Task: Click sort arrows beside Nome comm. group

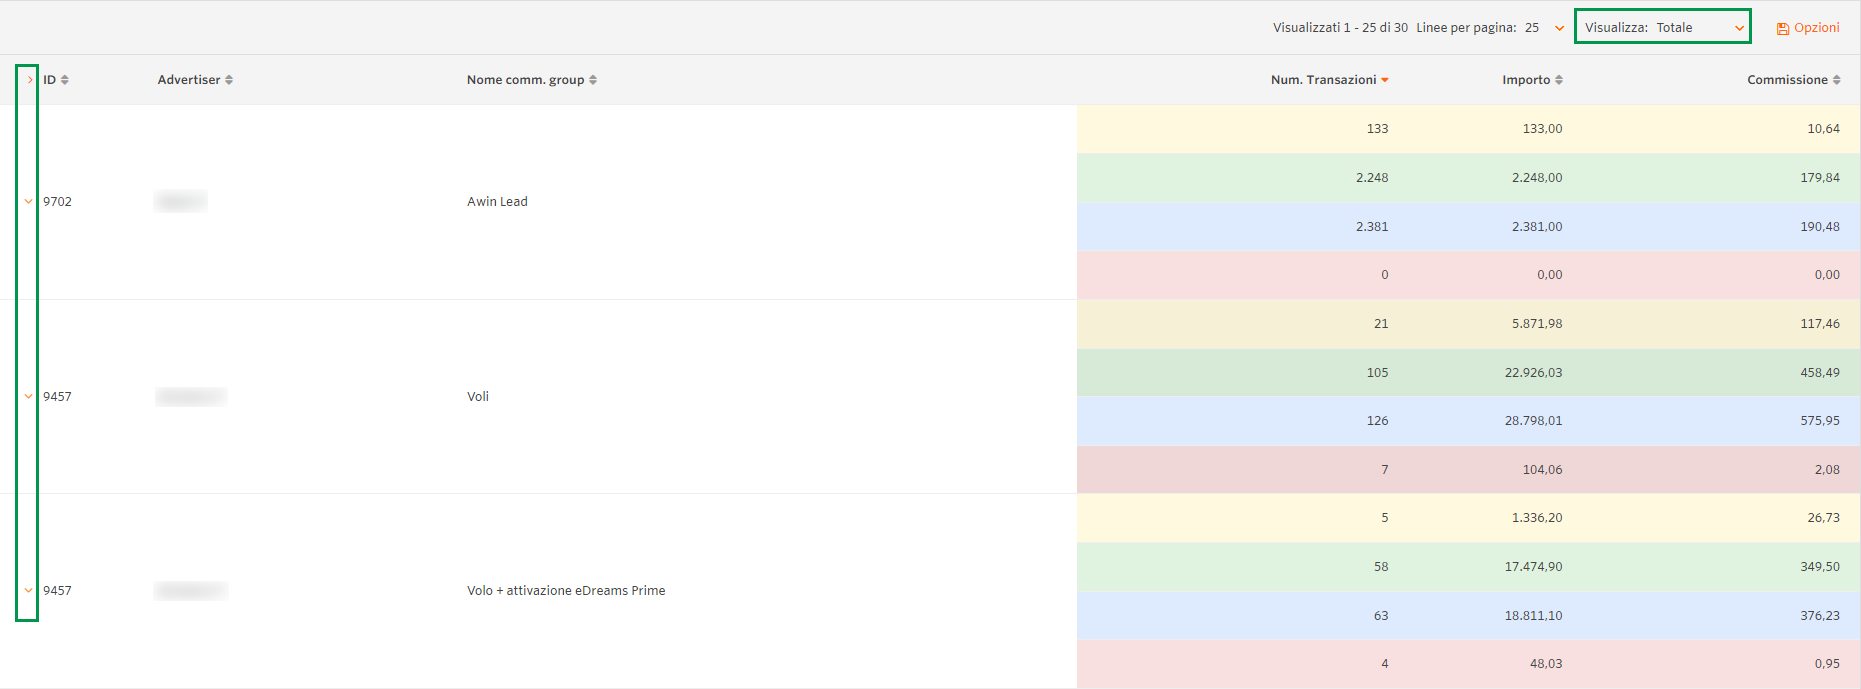Action: pyautogui.click(x=593, y=80)
